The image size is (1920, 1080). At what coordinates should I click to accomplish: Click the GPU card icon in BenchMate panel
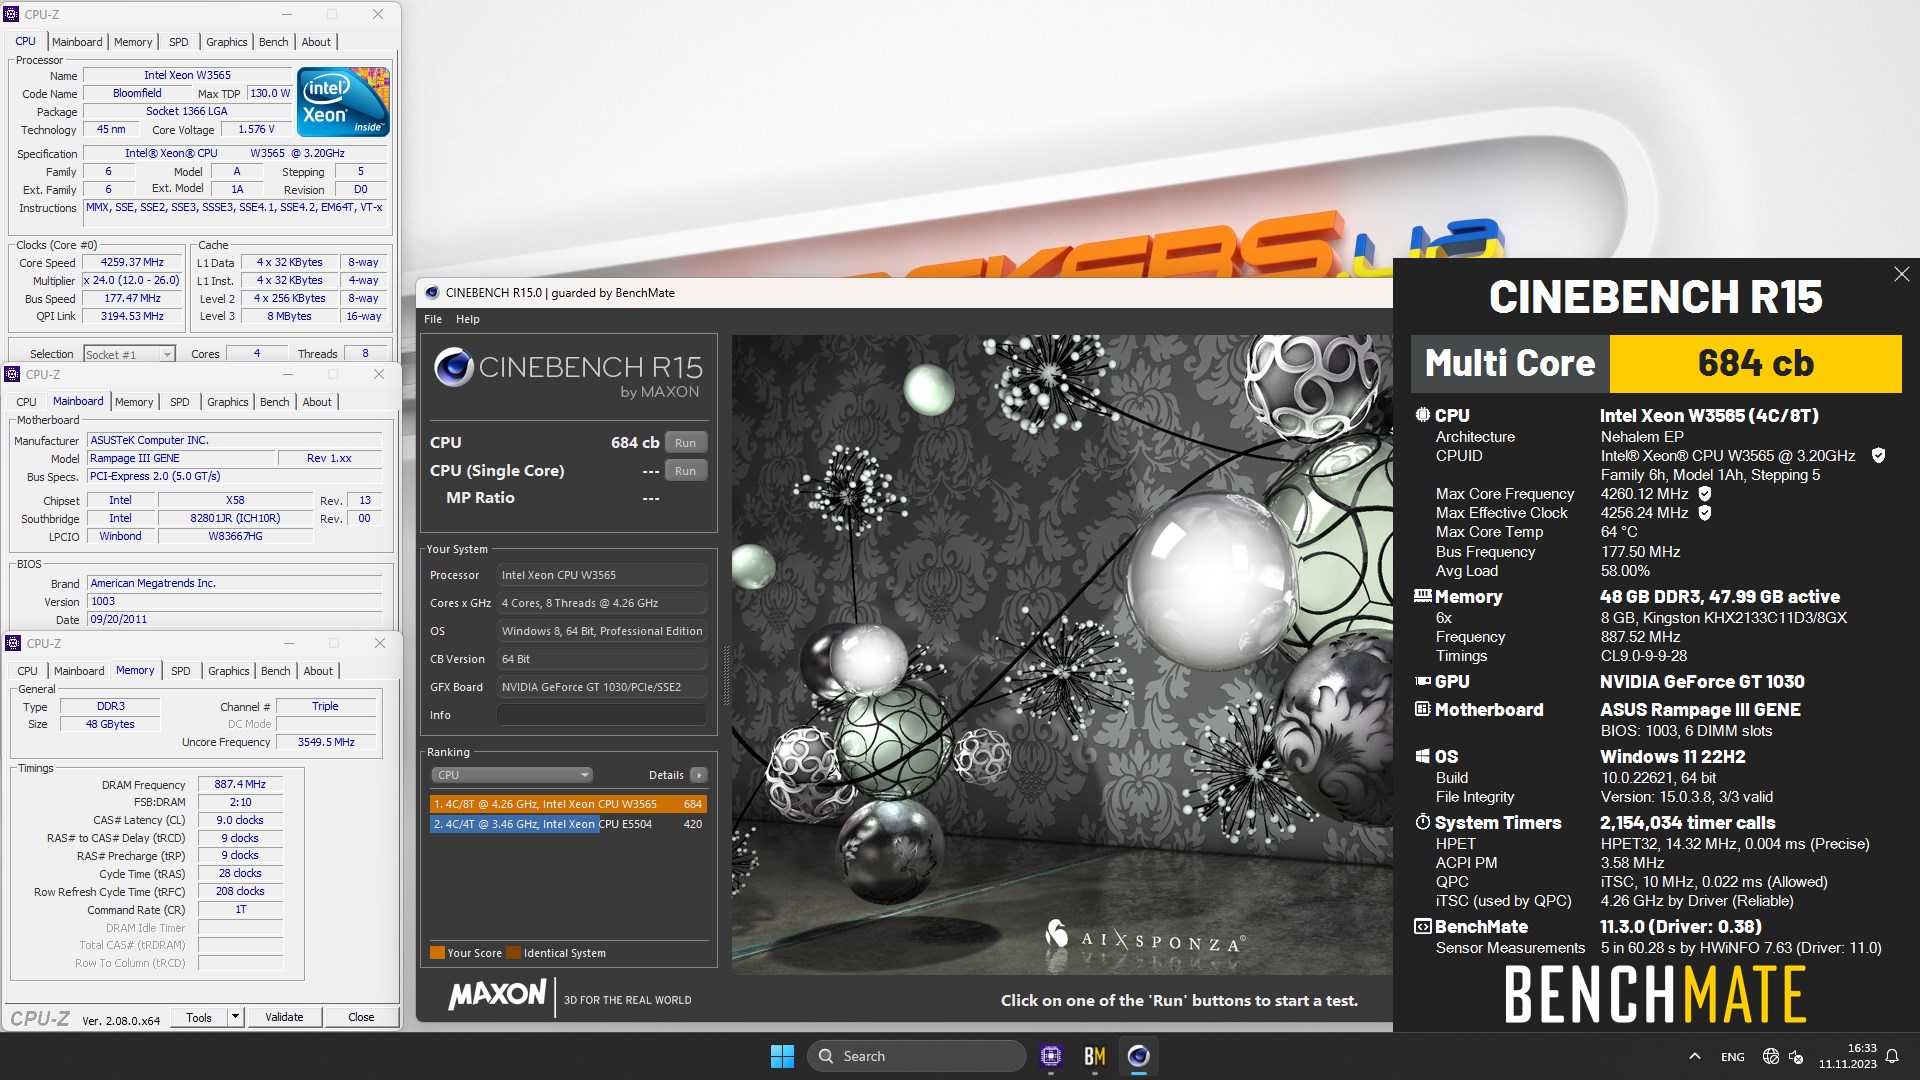[x=1422, y=681]
